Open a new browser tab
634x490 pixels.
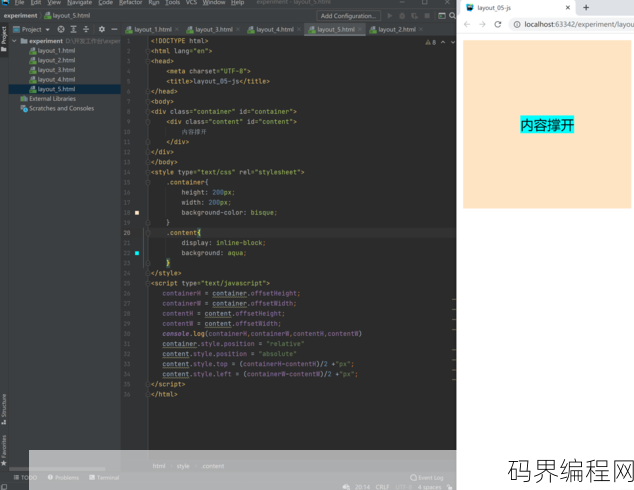pos(586,8)
